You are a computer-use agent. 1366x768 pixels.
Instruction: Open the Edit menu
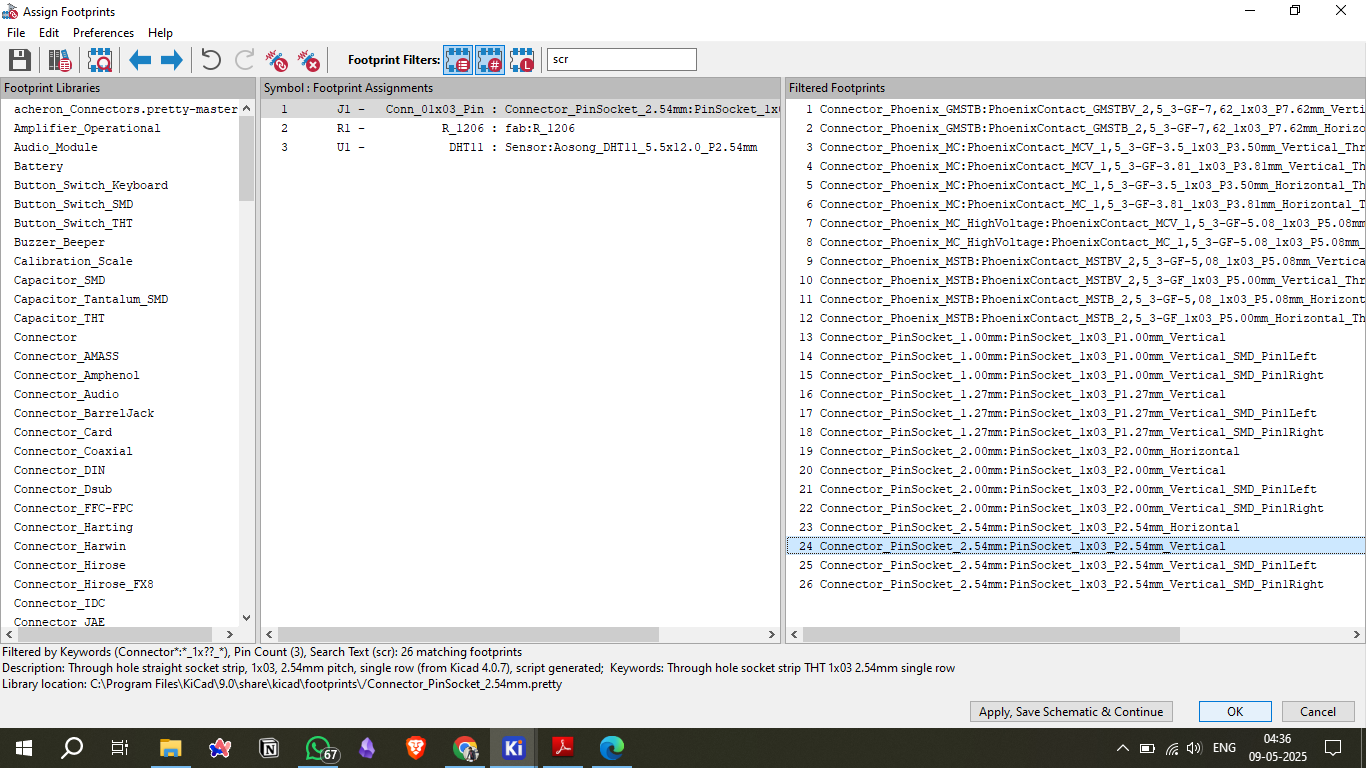click(49, 33)
